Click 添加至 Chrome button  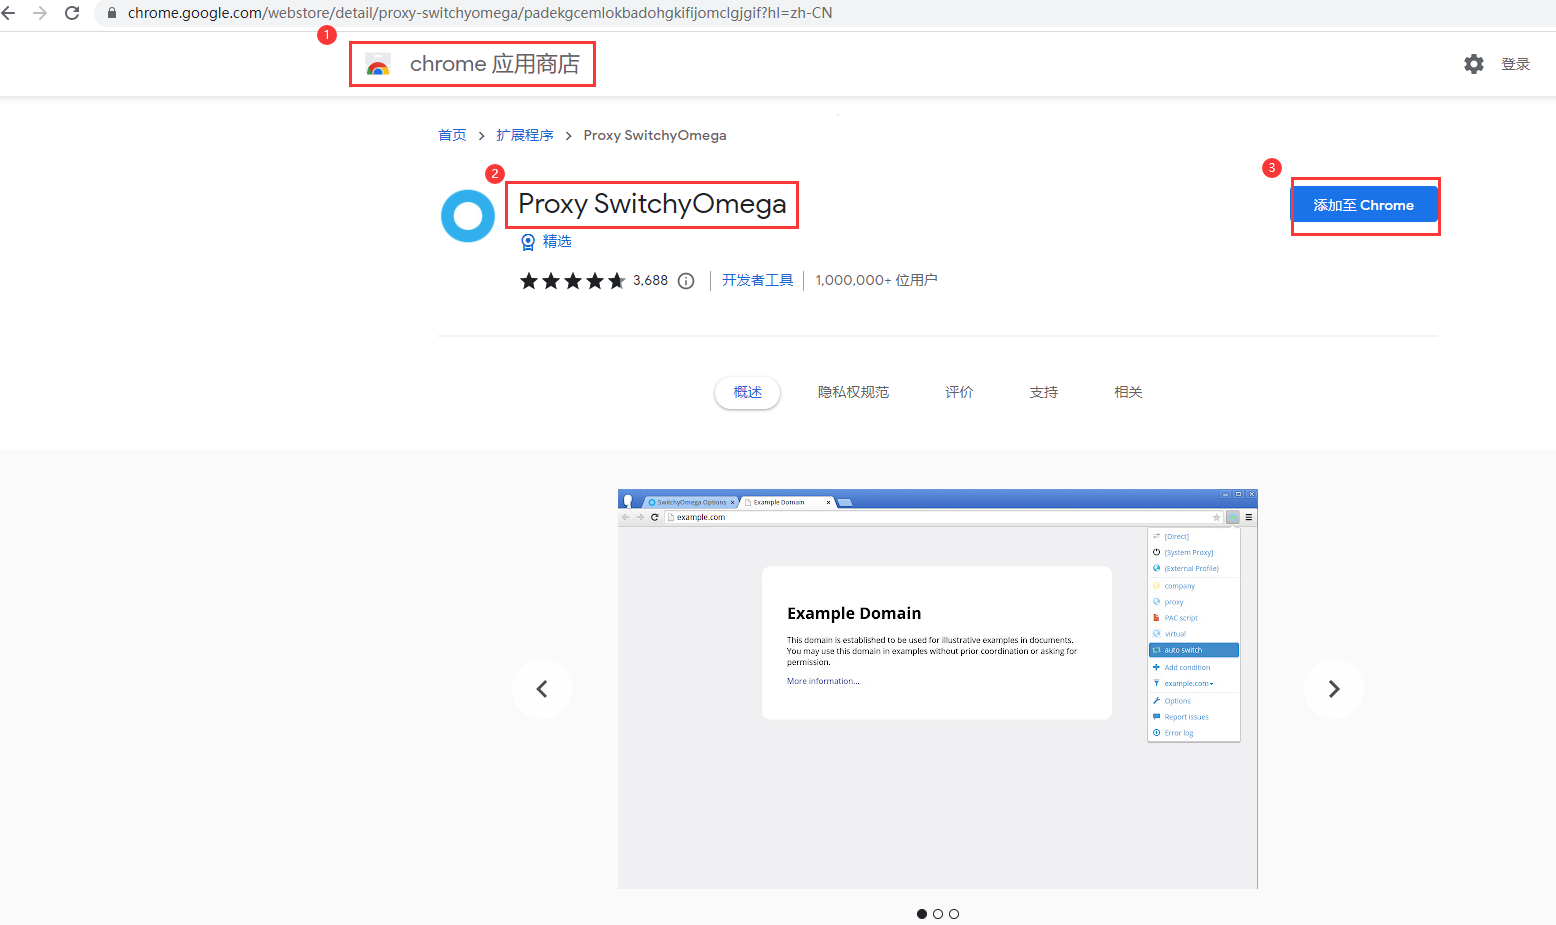click(x=1364, y=205)
